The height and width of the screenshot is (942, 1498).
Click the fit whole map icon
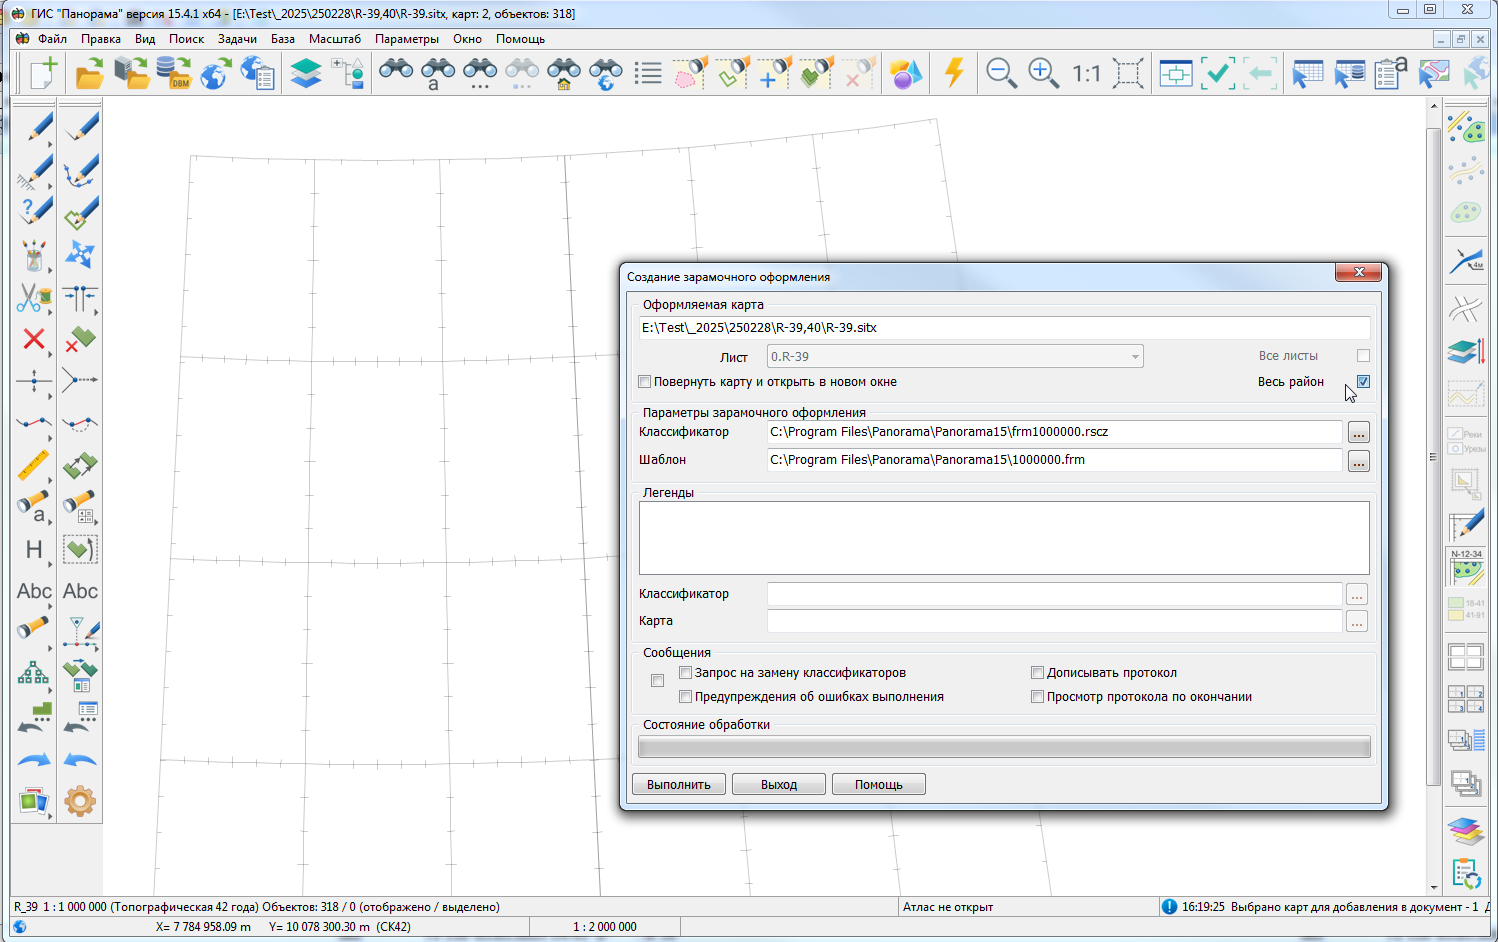[x=1128, y=73]
